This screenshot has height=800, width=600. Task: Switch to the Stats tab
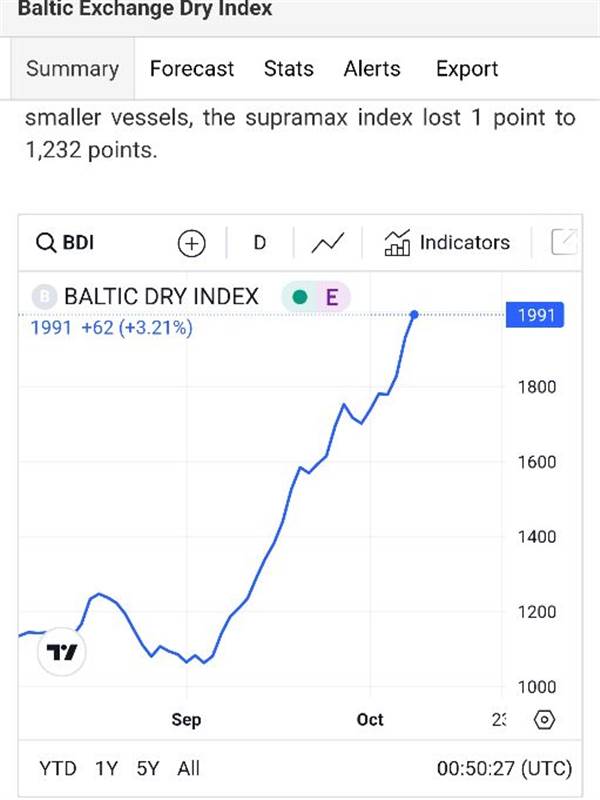pyautogui.click(x=289, y=68)
